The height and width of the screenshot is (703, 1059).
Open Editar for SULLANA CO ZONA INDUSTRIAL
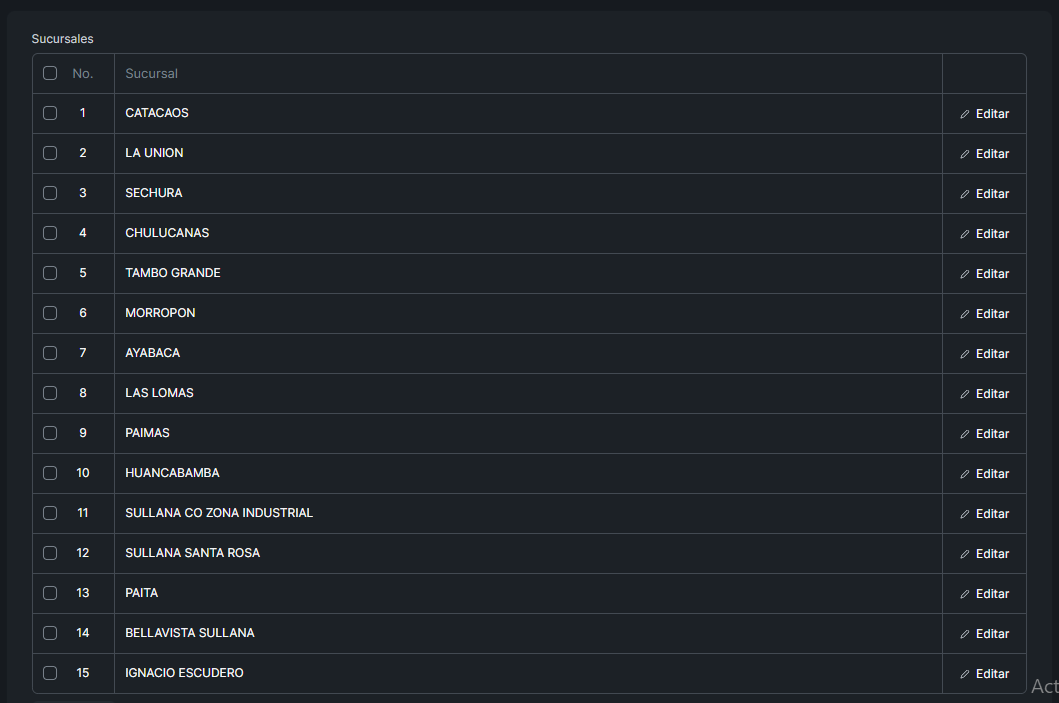[985, 514]
